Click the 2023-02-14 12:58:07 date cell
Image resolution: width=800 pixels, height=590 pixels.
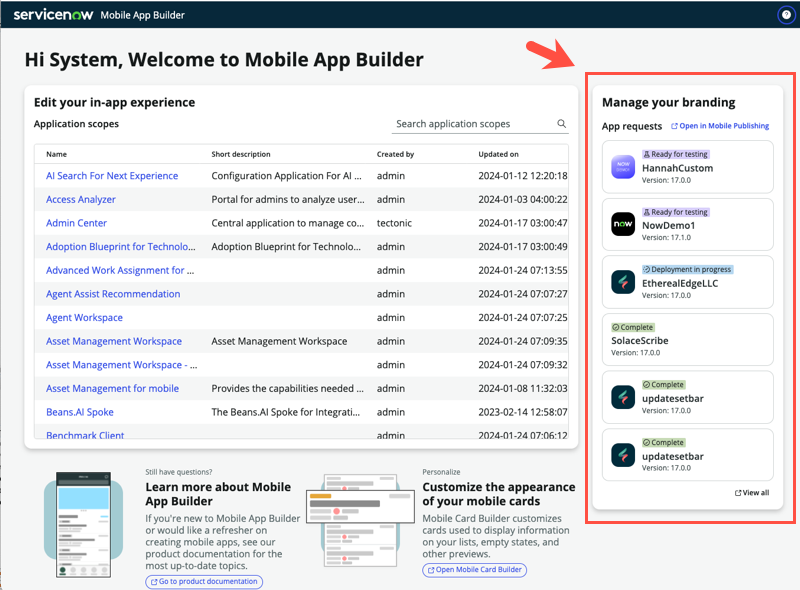click(522, 412)
